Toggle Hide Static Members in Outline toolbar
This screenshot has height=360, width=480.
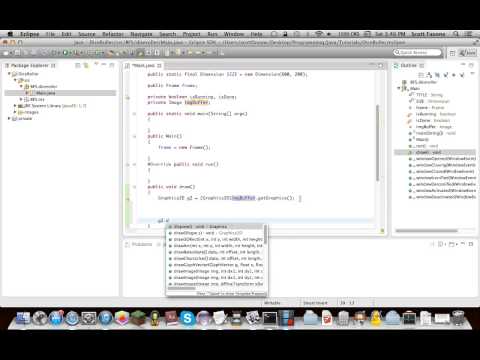pos(446,75)
